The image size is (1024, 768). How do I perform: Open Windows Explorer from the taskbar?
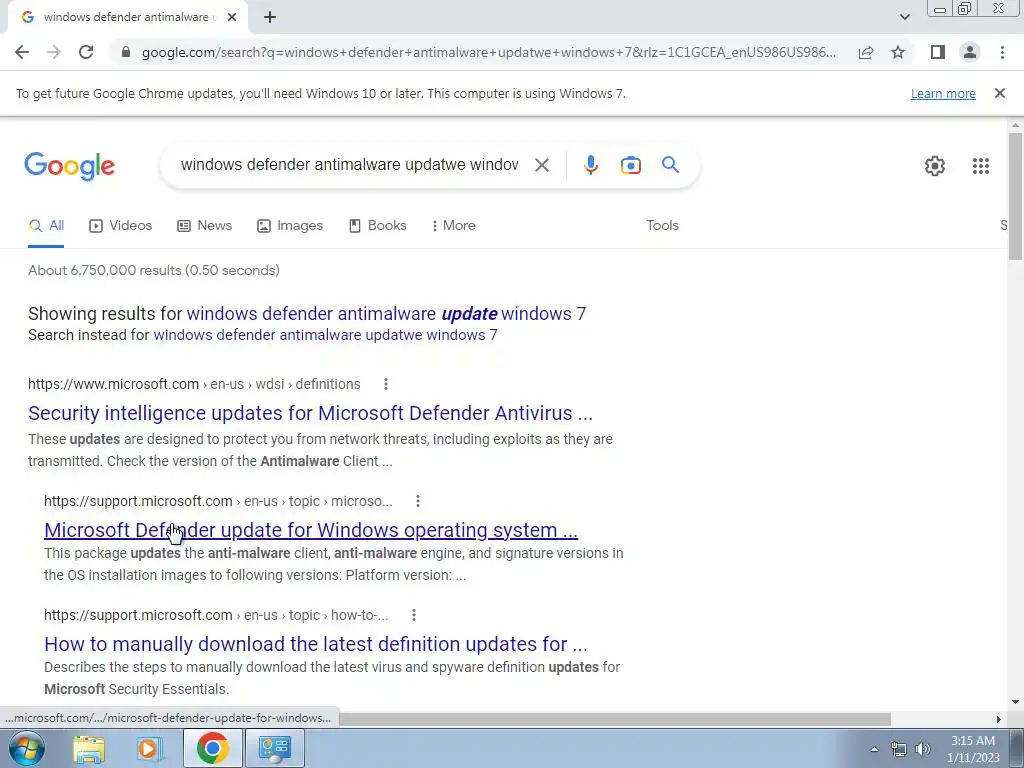pyautogui.click(x=89, y=748)
